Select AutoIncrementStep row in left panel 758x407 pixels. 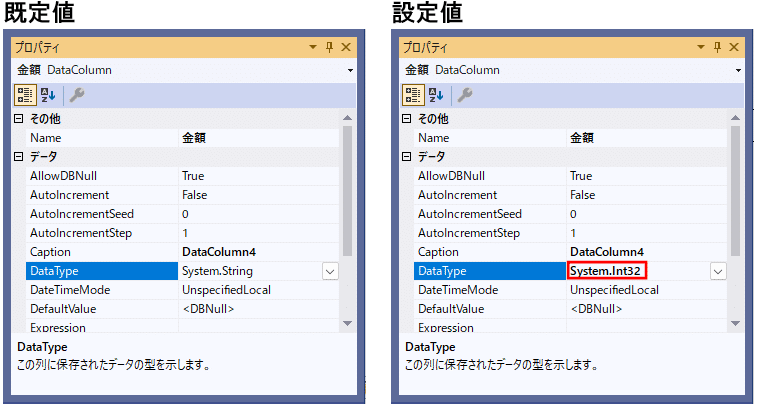click(182, 233)
